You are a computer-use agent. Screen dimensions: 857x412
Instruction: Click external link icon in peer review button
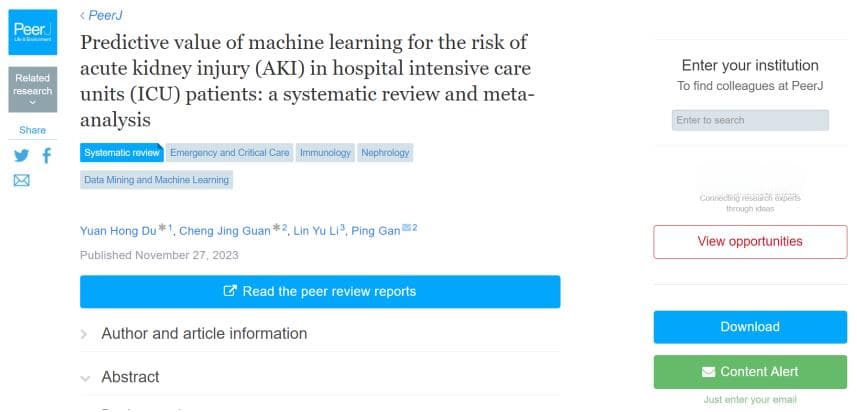pos(230,291)
